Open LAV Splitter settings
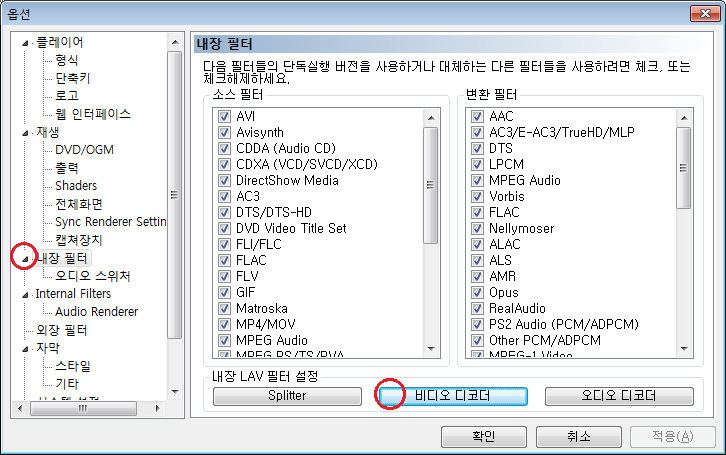 (287, 396)
